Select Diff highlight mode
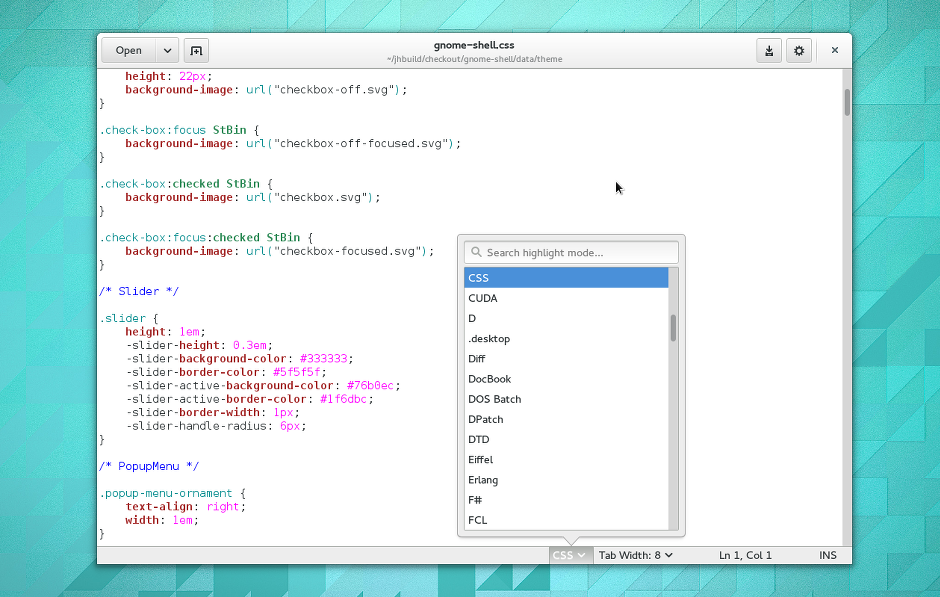The width and height of the screenshot is (940, 597). point(566,358)
